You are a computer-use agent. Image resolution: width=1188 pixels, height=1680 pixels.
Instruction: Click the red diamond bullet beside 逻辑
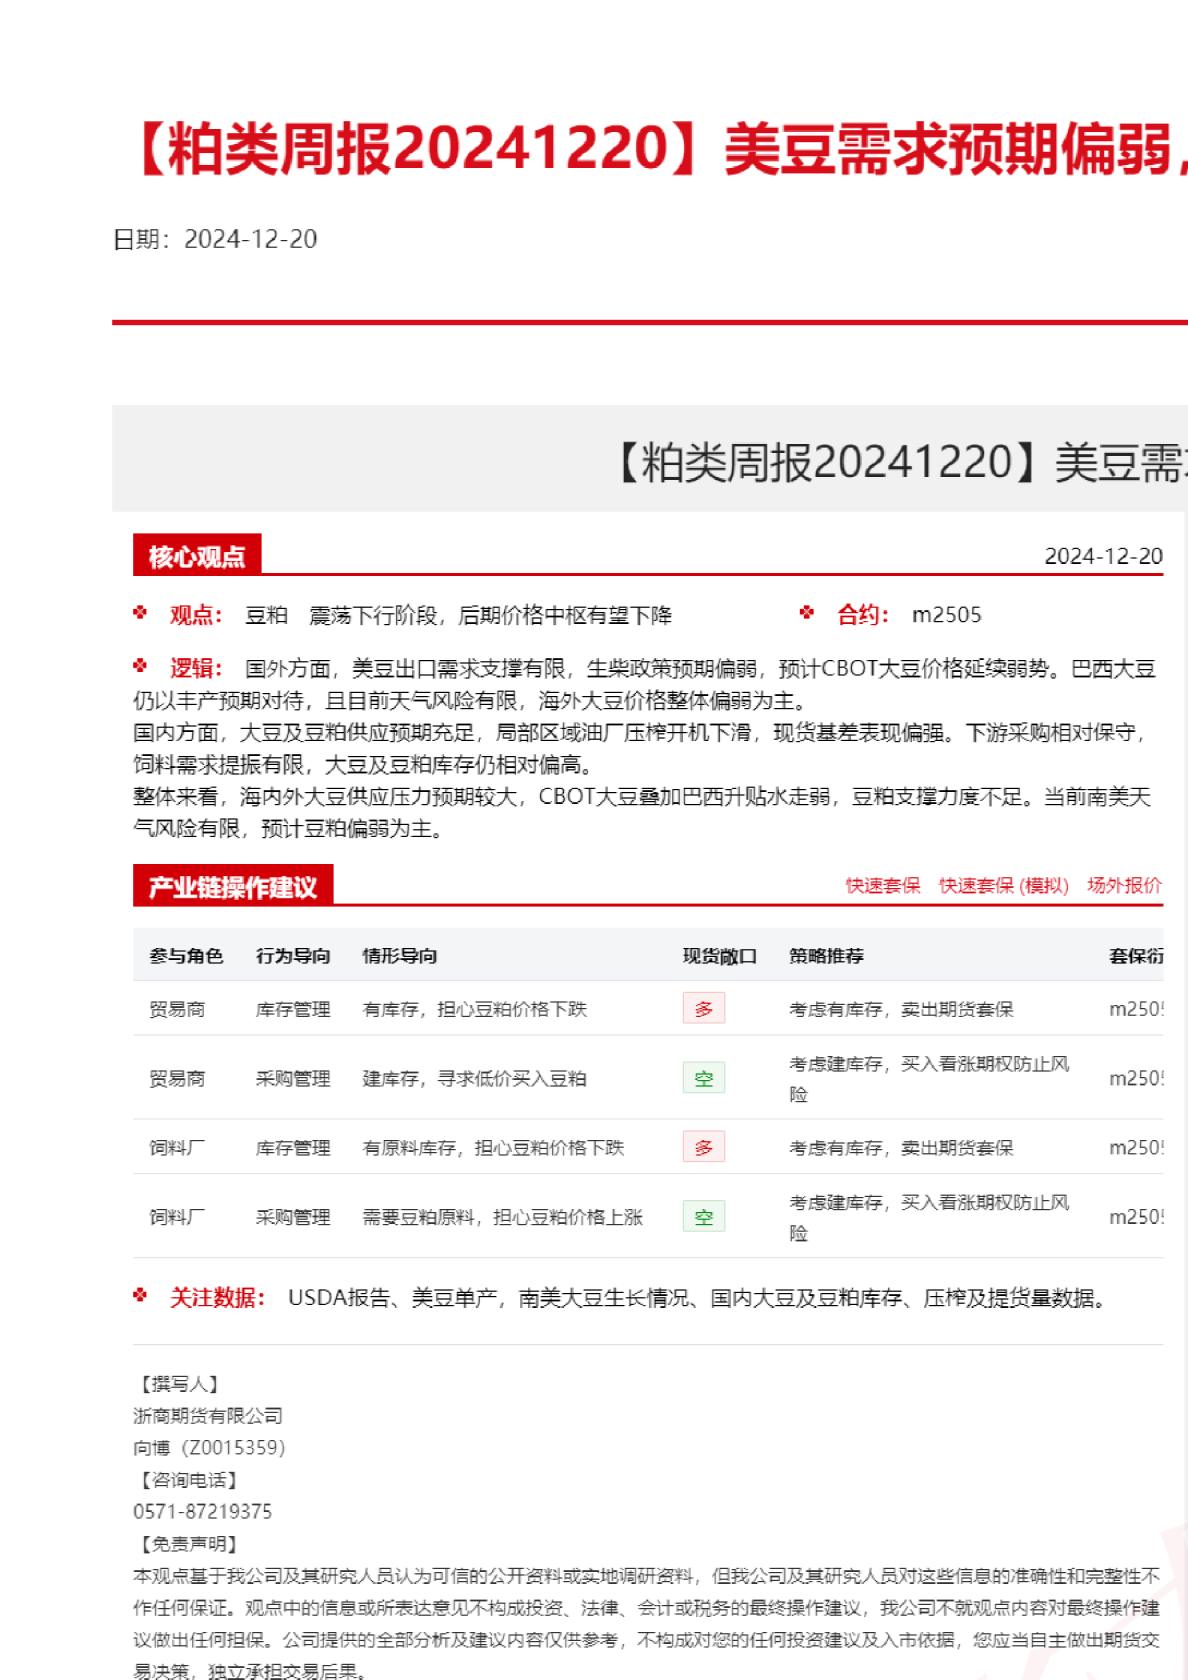140,666
